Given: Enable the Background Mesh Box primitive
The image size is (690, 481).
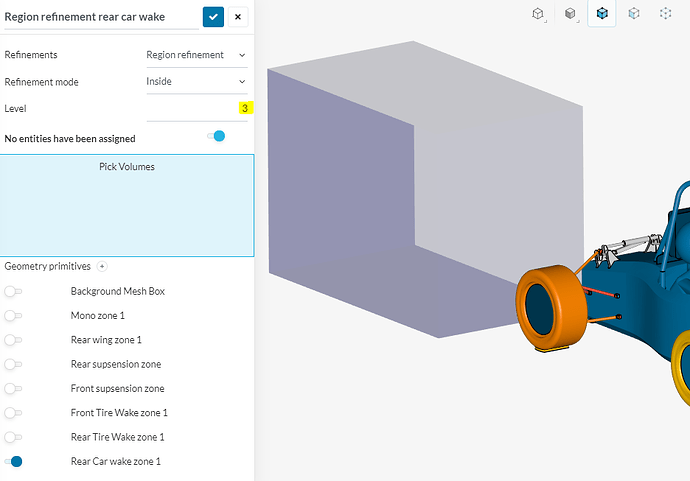Looking at the screenshot, I should [x=13, y=291].
